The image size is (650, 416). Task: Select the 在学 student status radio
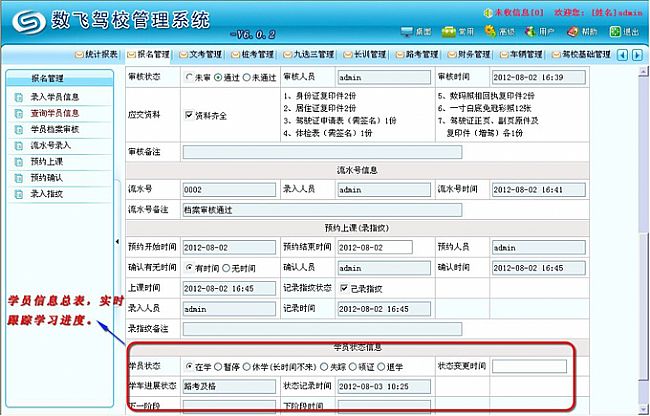[189, 366]
